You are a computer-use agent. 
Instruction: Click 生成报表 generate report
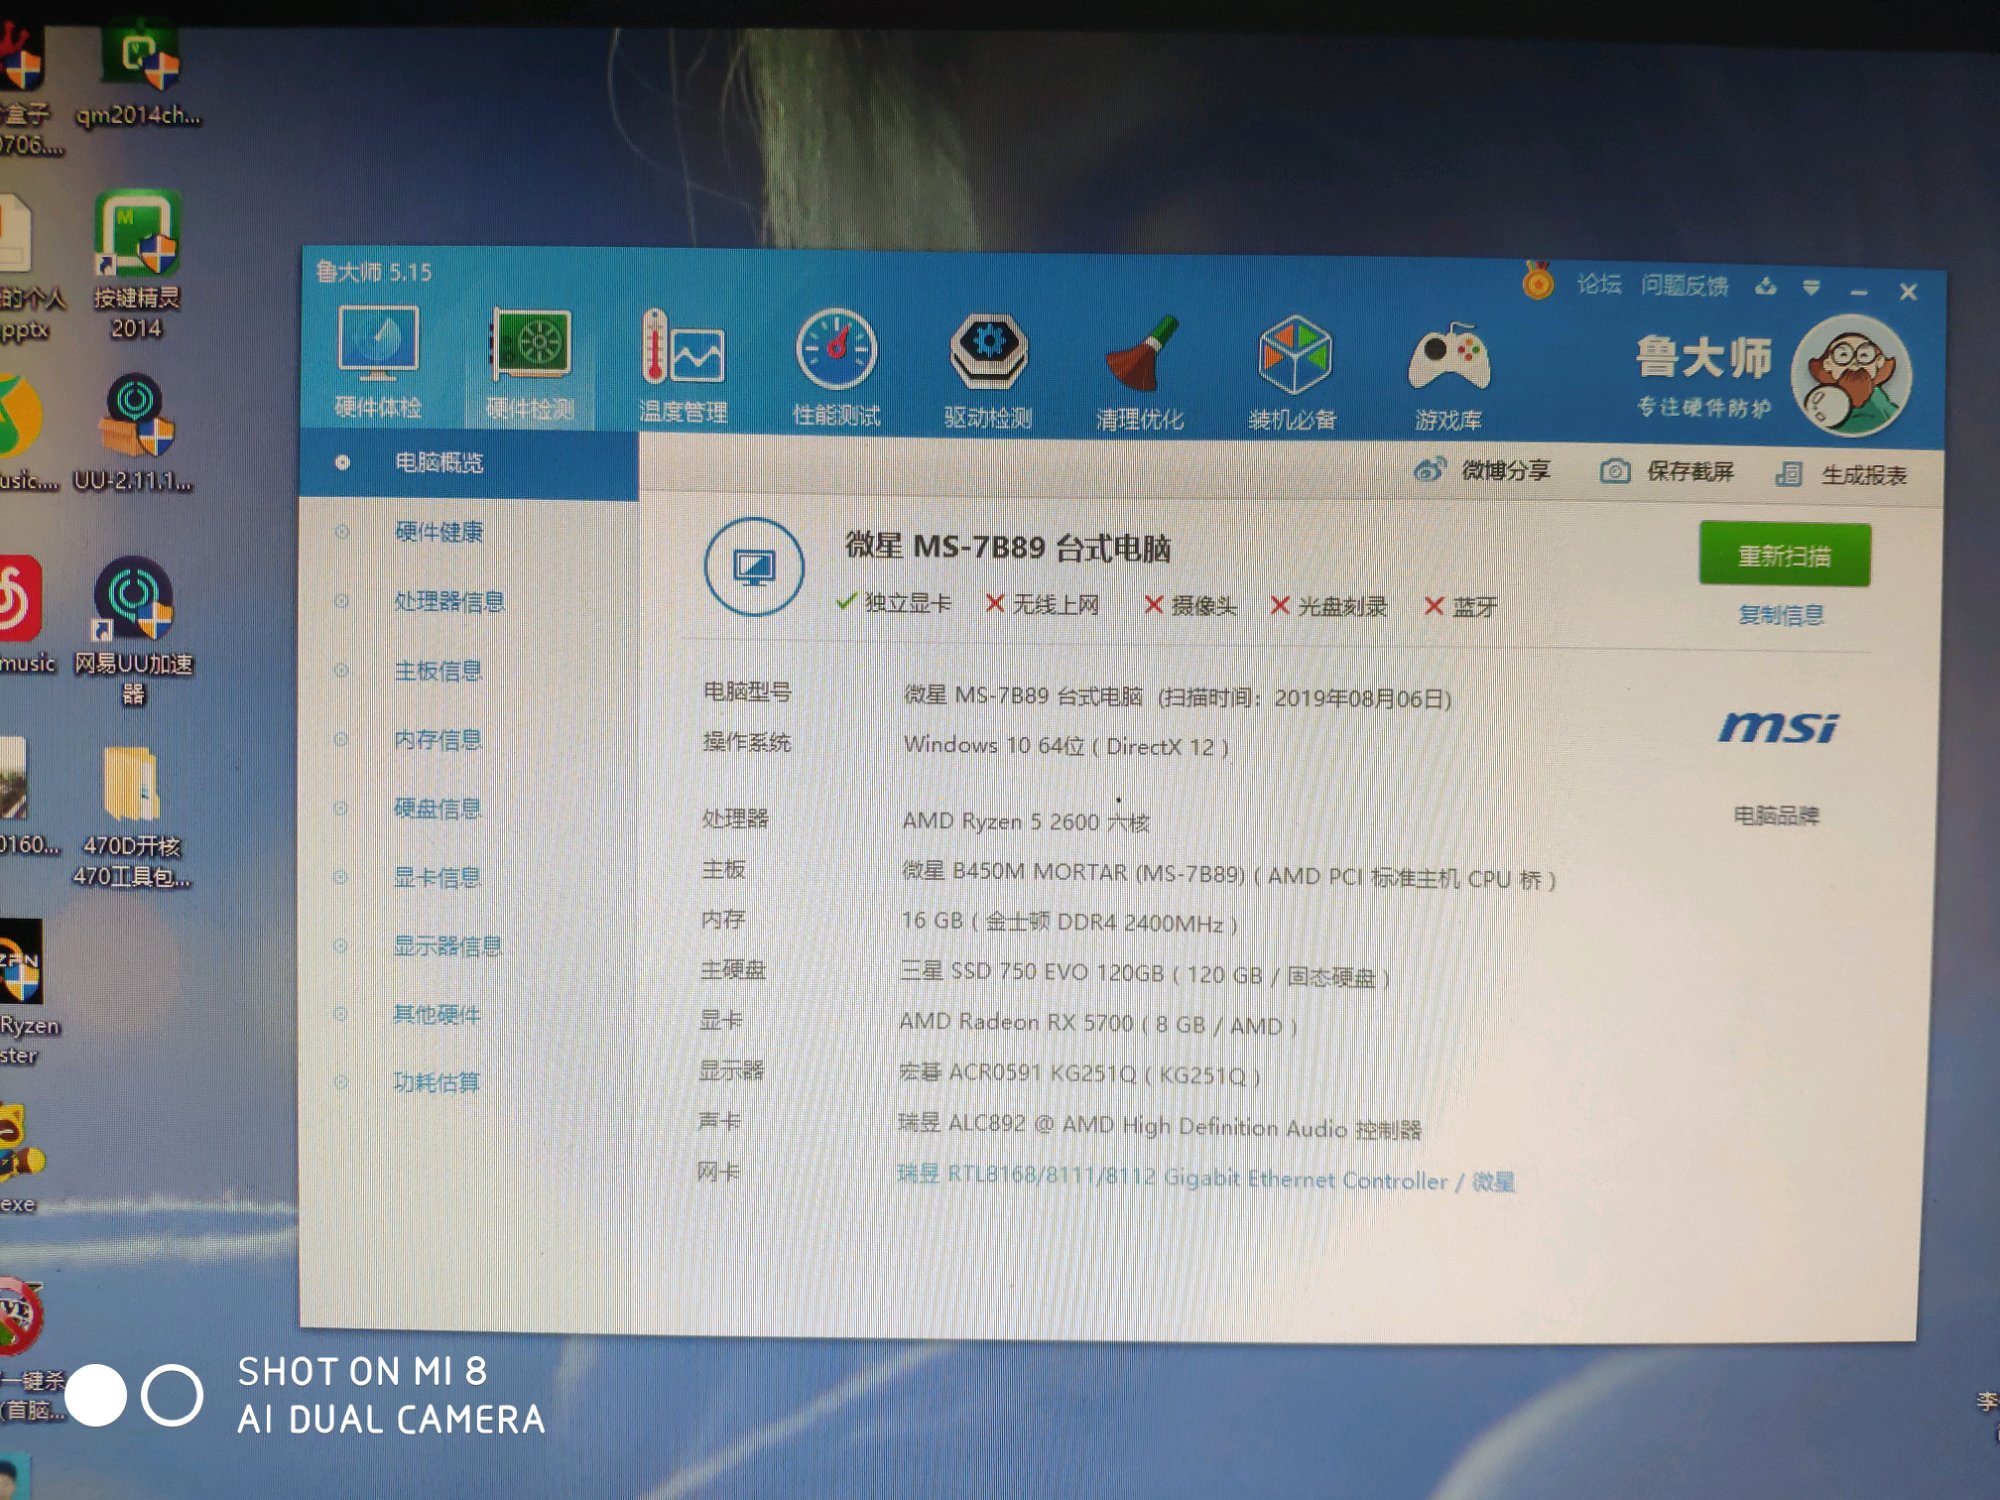(1841, 474)
